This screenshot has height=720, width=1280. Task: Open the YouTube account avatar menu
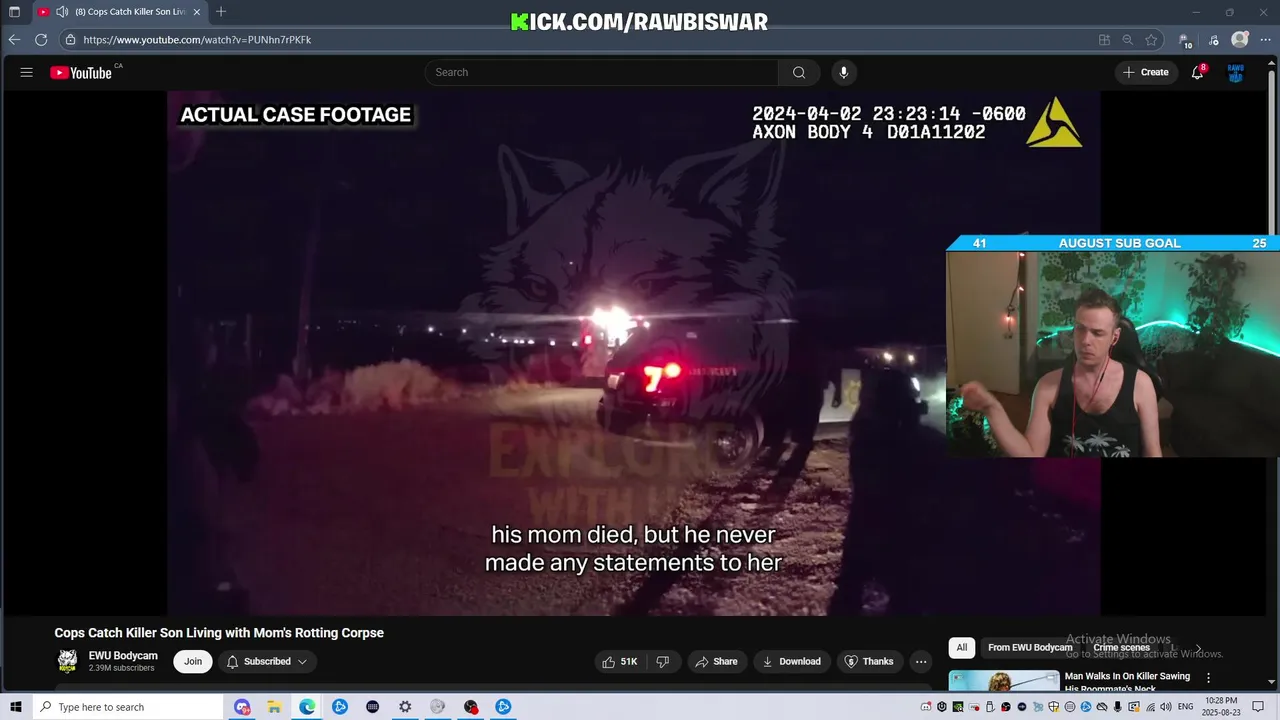click(1236, 72)
